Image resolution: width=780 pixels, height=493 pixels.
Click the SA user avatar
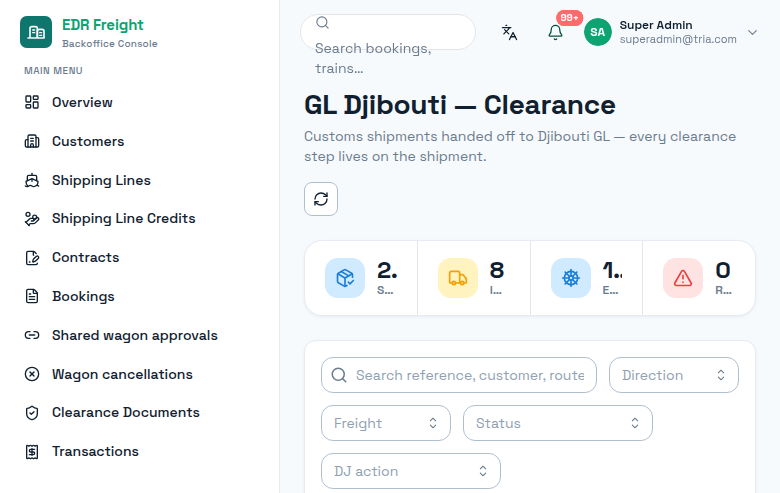tap(597, 32)
